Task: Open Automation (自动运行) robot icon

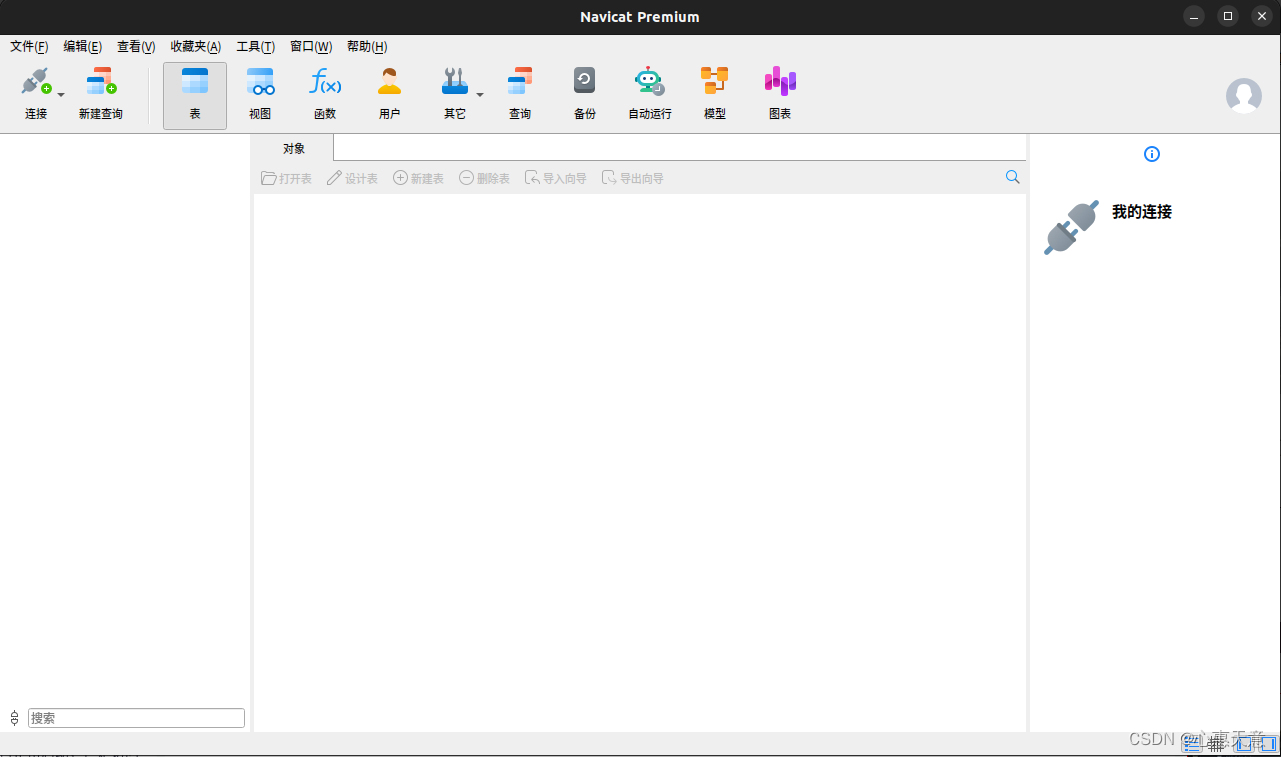Action: tap(649, 81)
